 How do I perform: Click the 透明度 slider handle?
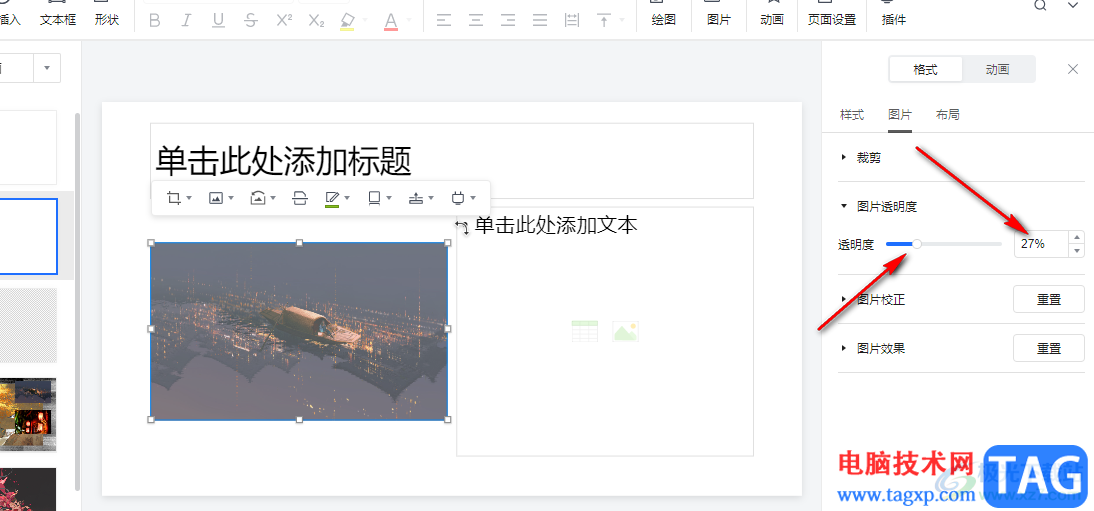tap(917, 243)
